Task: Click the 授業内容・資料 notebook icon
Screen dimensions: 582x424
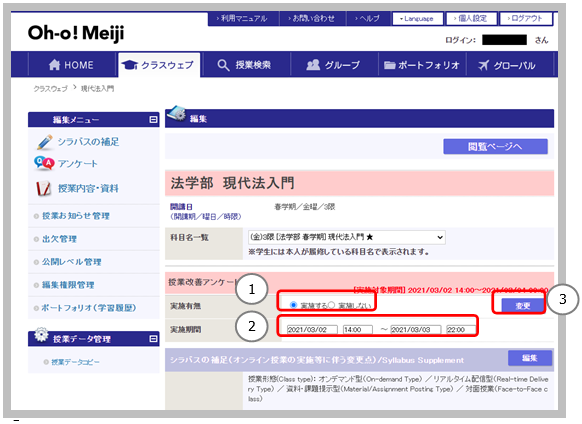Action: pos(43,188)
